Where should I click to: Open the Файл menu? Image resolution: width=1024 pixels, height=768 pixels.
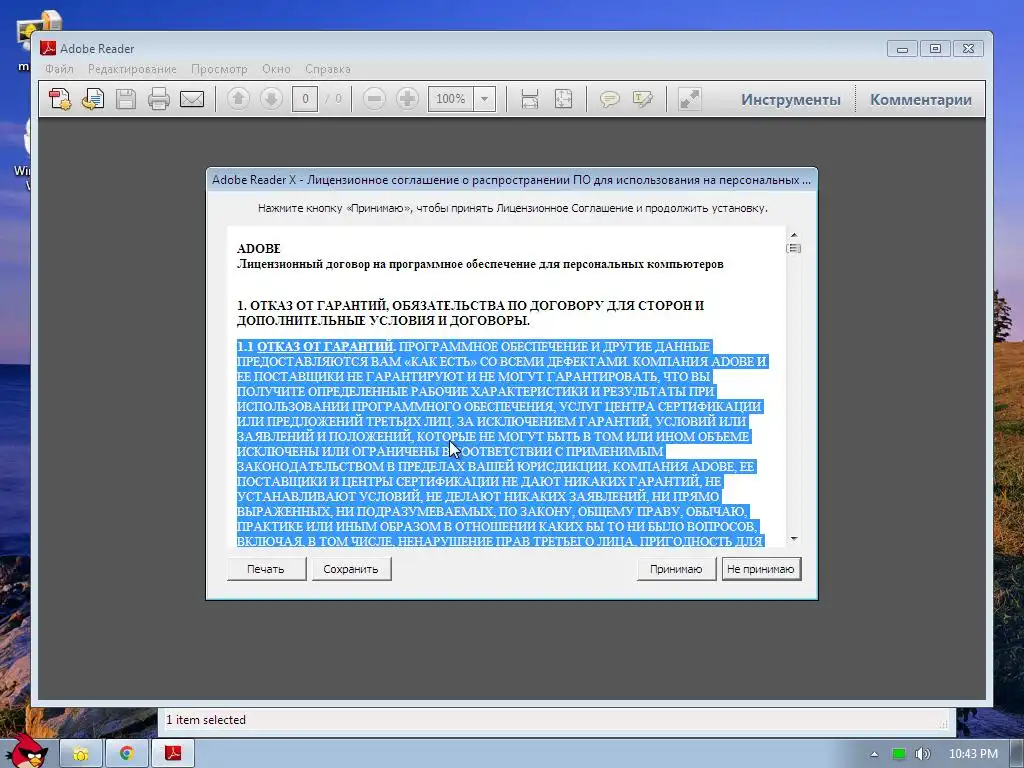59,69
